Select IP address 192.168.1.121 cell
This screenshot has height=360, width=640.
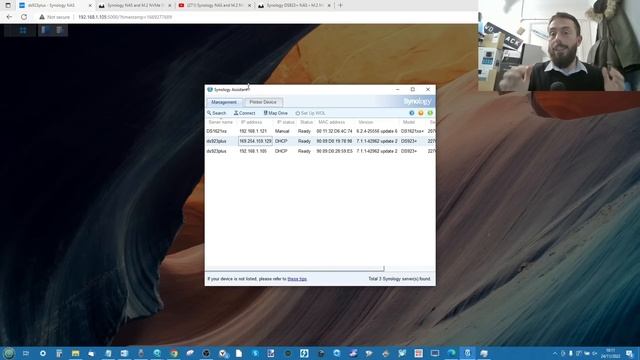pos(253,131)
